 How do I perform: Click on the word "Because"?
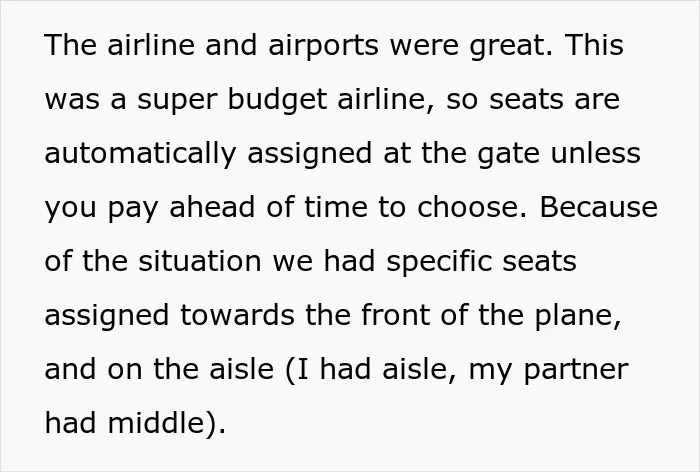[599, 207]
